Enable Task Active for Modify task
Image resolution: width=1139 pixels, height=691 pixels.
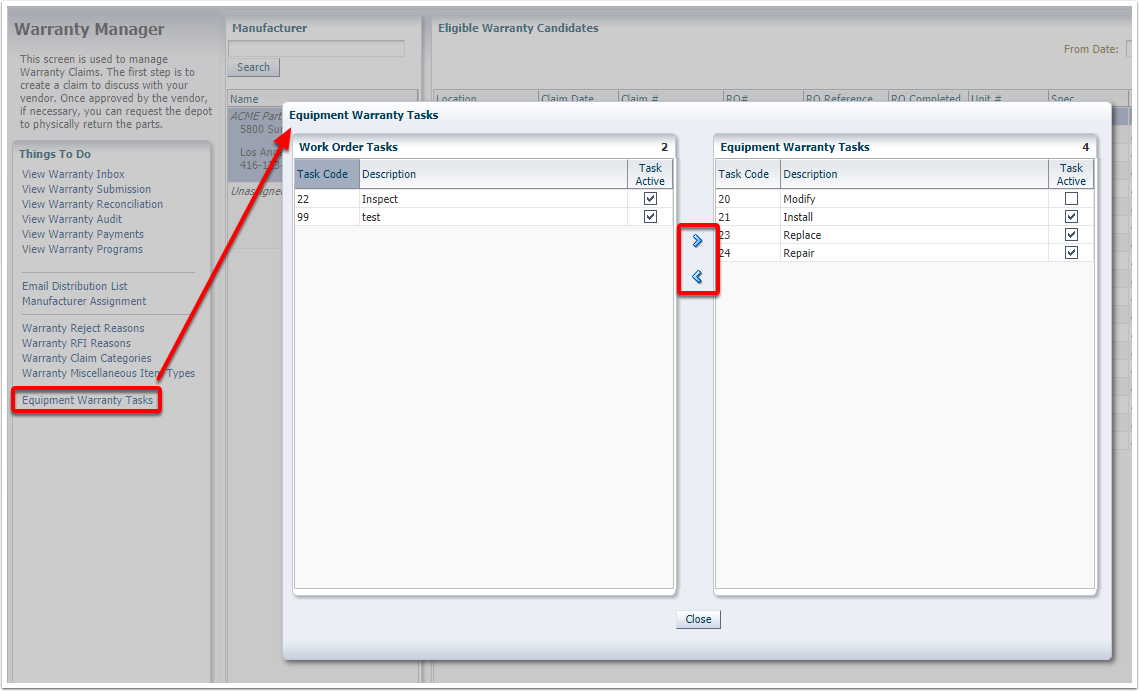pos(1071,198)
